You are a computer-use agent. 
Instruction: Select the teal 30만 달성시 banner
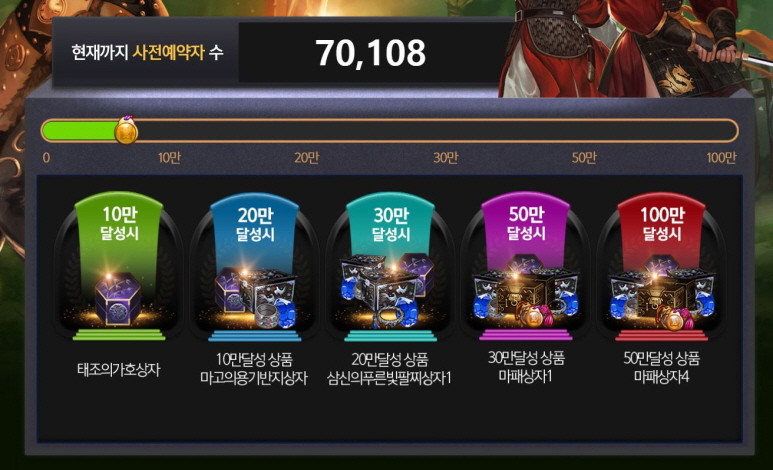pyautogui.click(x=390, y=223)
